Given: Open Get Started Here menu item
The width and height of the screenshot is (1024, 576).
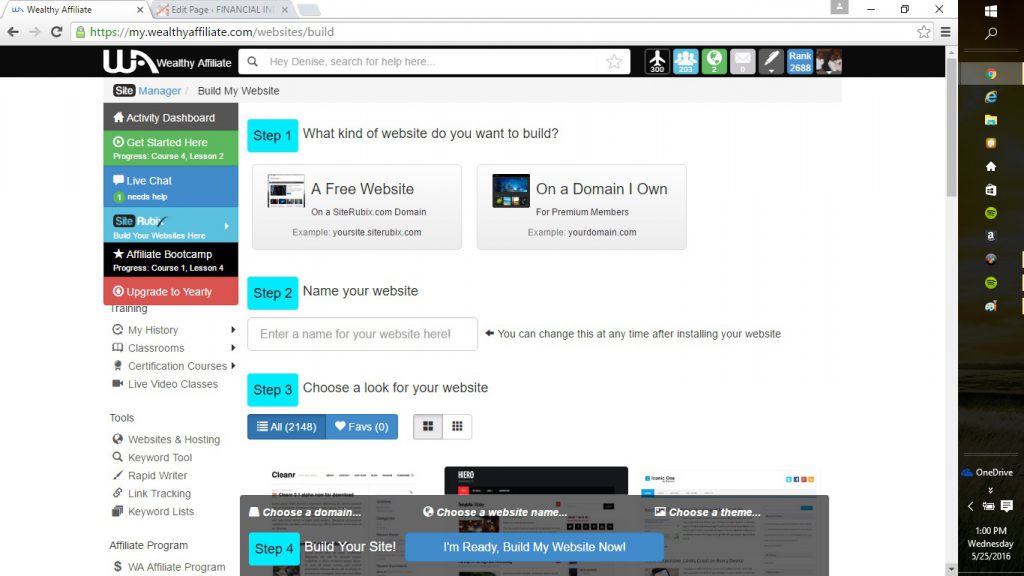Looking at the screenshot, I should coord(170,148).
